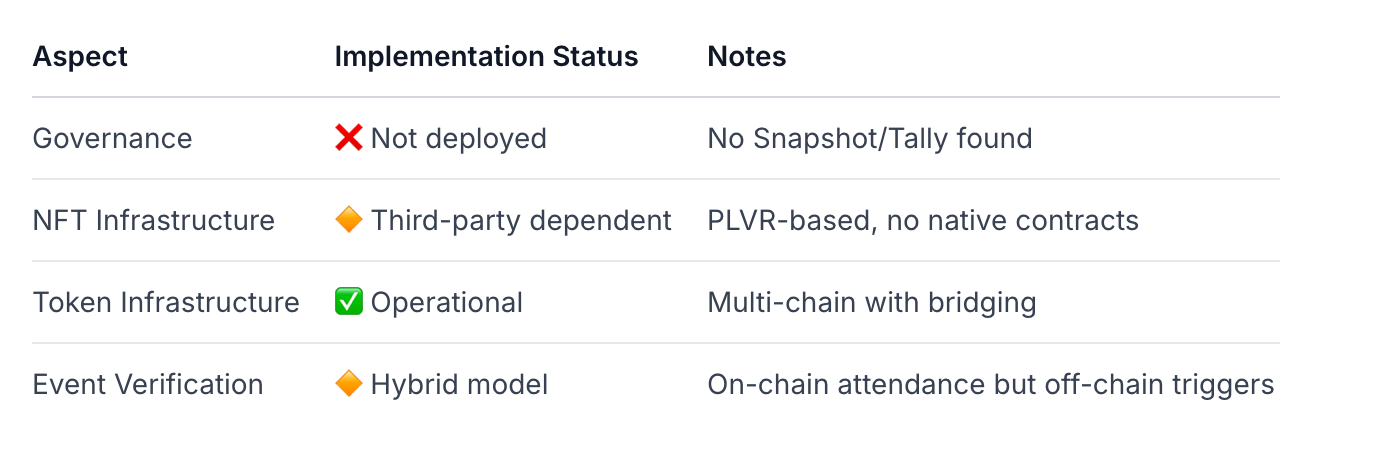
Task: Click the PLVR-based, no native contracts note
Action: (x=922, y=220)
